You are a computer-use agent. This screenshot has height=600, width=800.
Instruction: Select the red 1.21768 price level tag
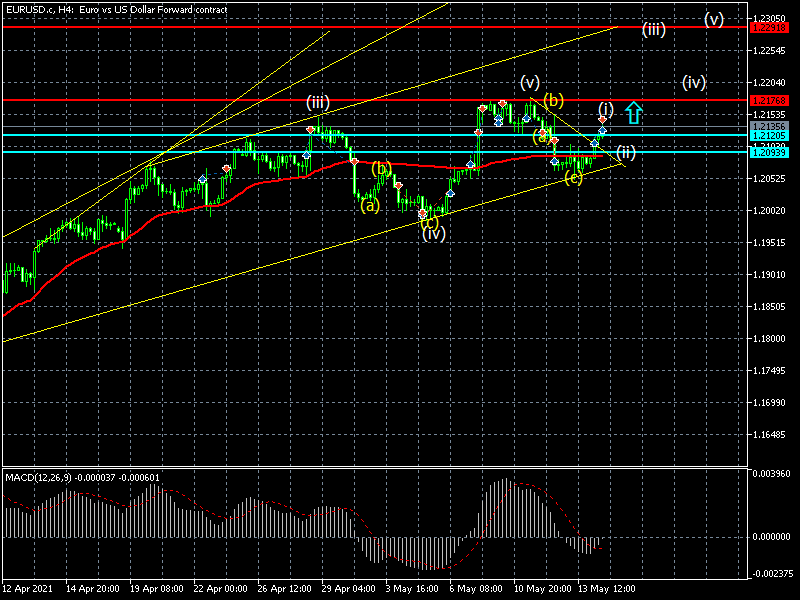[x=770, y=101]
